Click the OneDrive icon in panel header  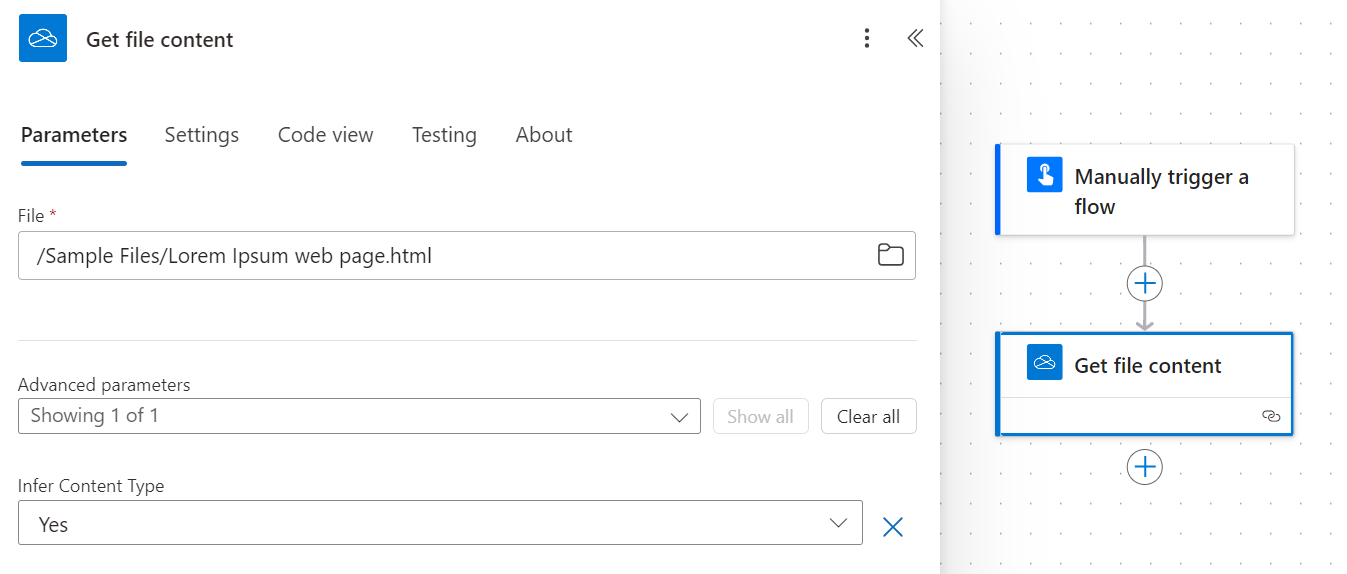[43, 39]
